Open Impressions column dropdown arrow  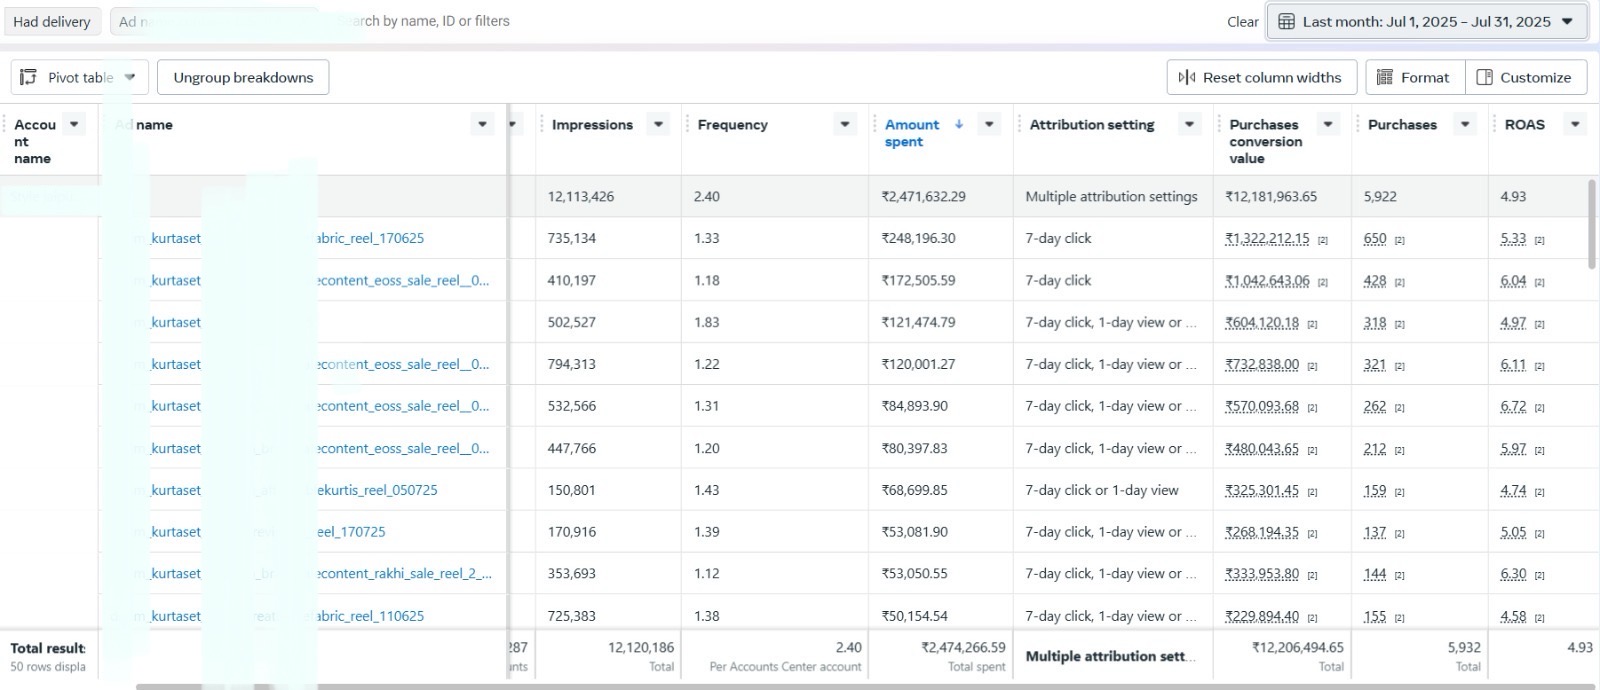[658, 124]
